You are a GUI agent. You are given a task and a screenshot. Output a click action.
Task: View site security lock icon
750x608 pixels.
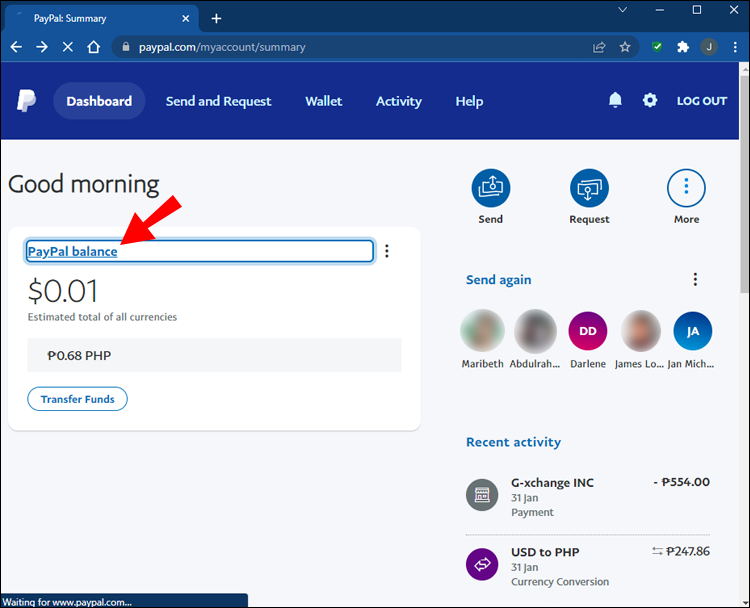point(126,47)
